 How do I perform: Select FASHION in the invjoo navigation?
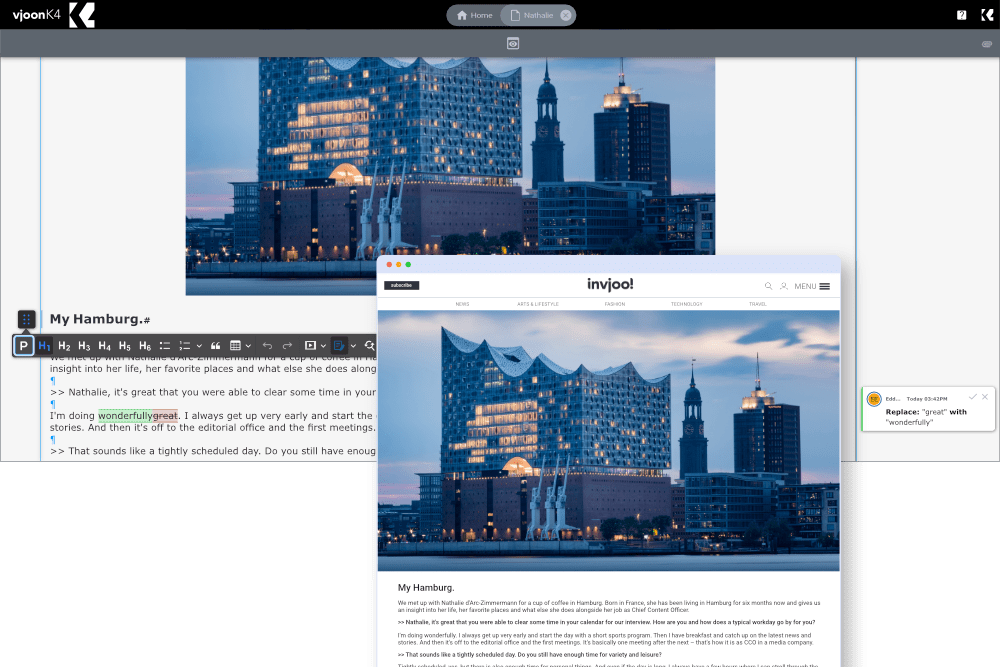pos(614,303)
